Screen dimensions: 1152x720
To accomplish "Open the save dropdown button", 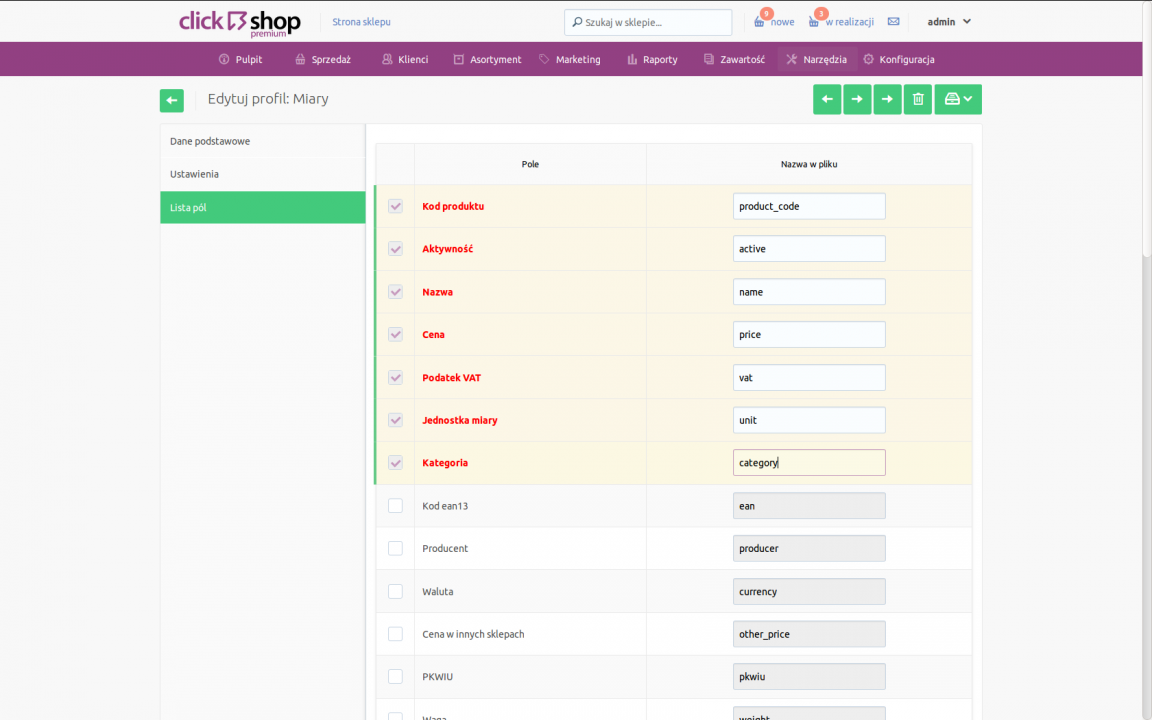I will pyautogui.click(x=958, y=99).
